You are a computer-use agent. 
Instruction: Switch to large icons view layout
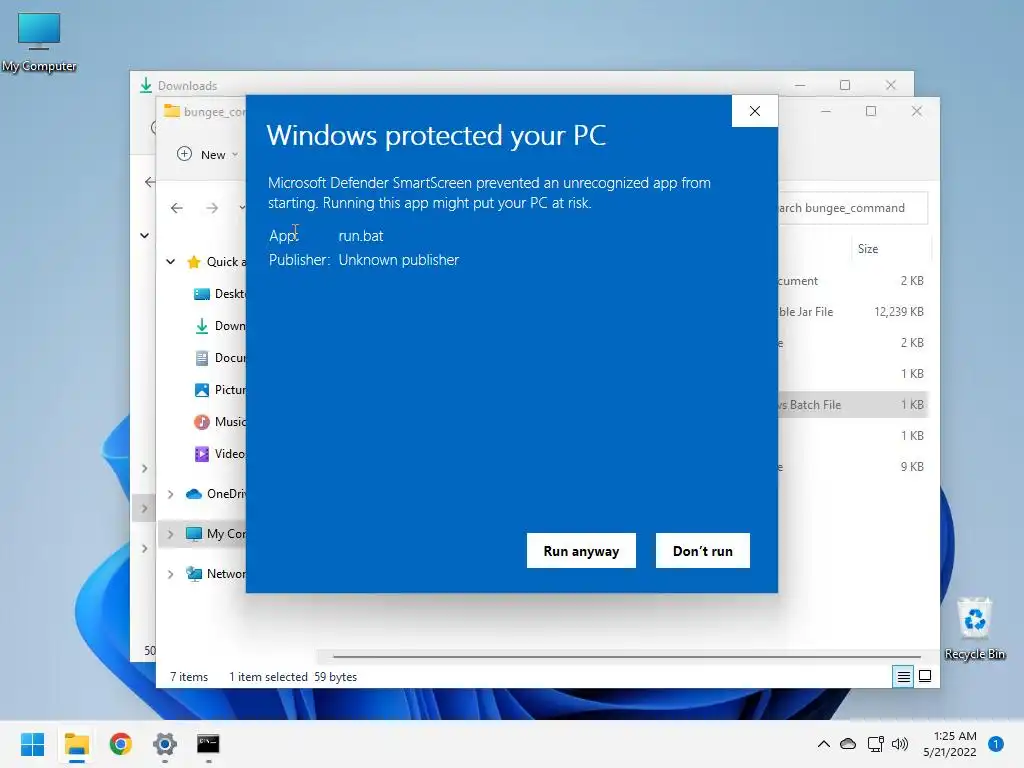coord(925,677)
